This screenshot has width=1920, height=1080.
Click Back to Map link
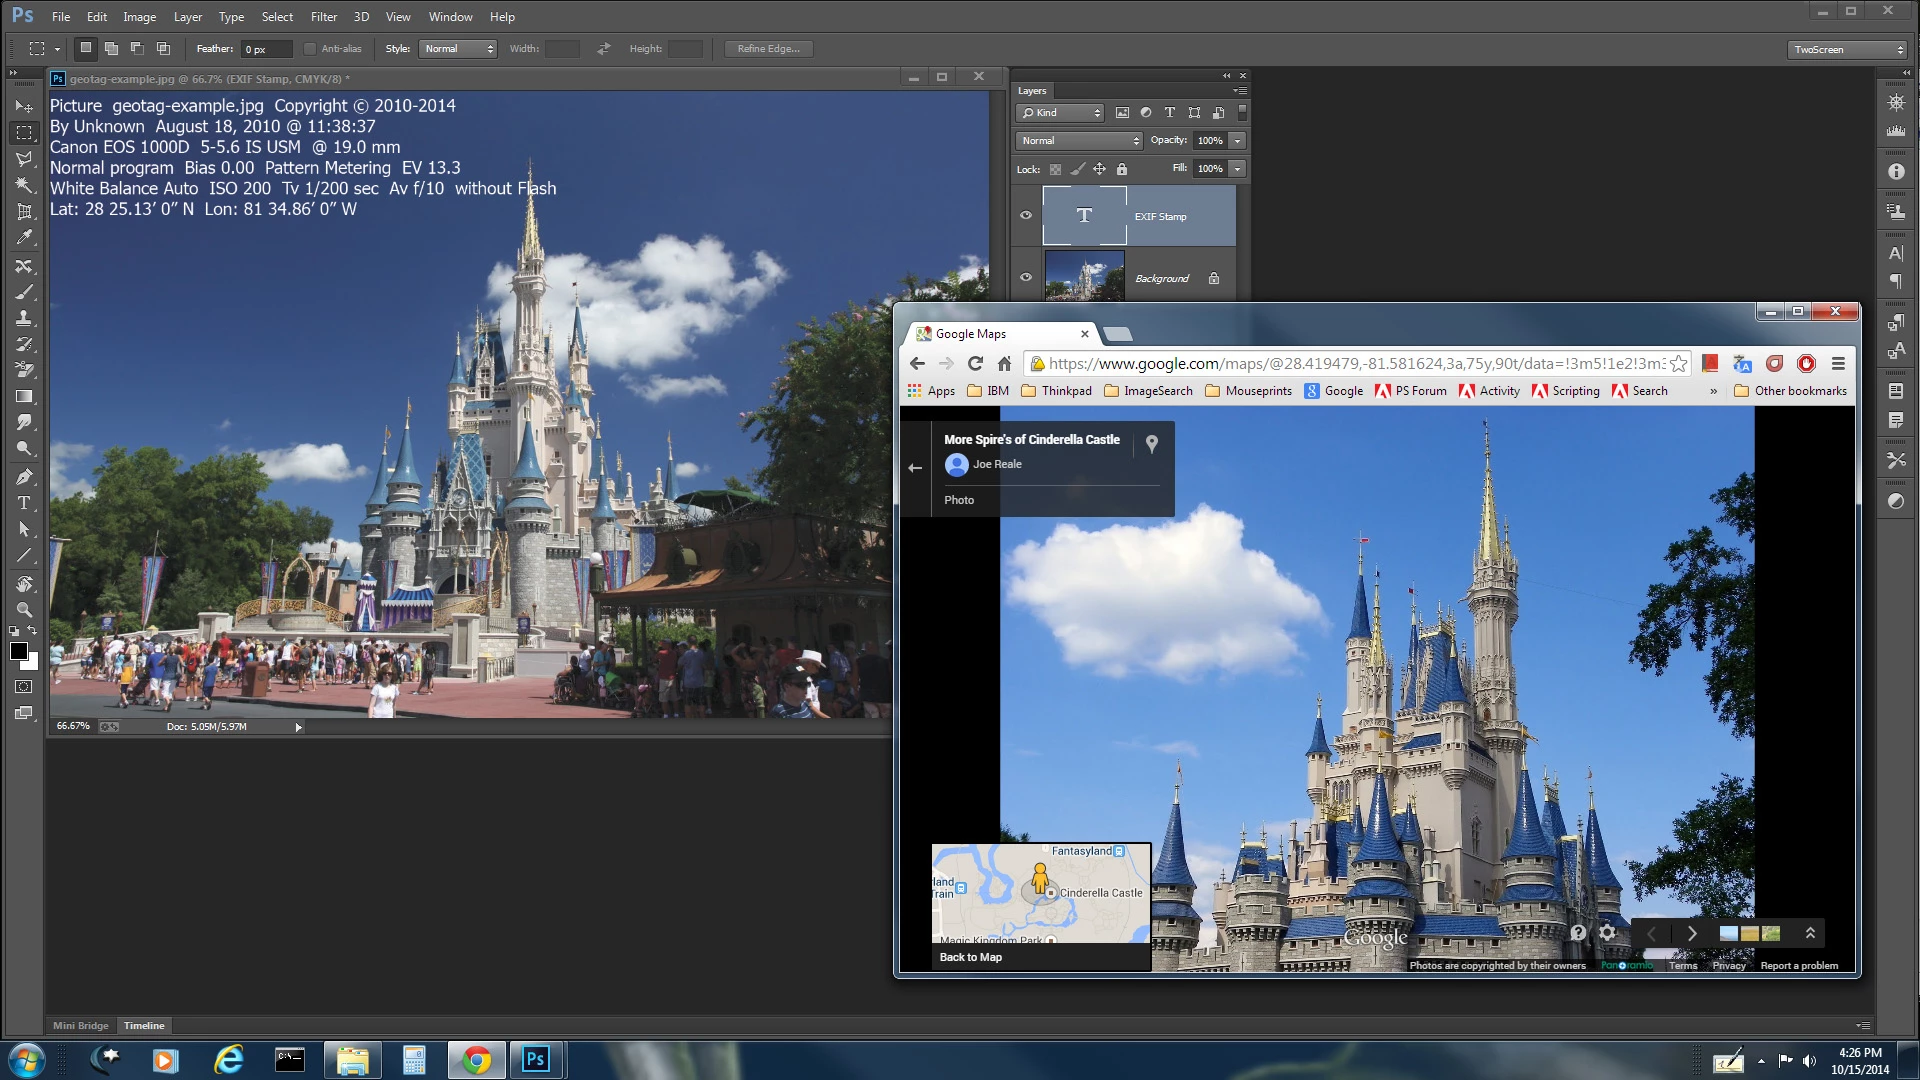[x=970, y=957]
